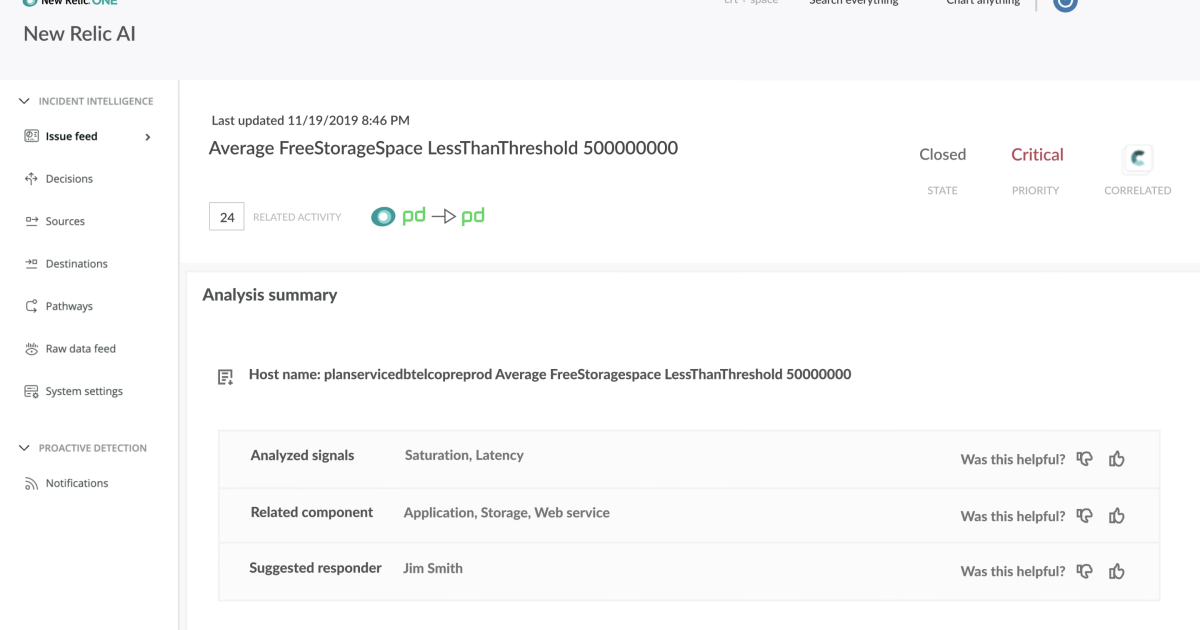
Task: Give thumbs down on Related component row
Action: click(1085, 515)
